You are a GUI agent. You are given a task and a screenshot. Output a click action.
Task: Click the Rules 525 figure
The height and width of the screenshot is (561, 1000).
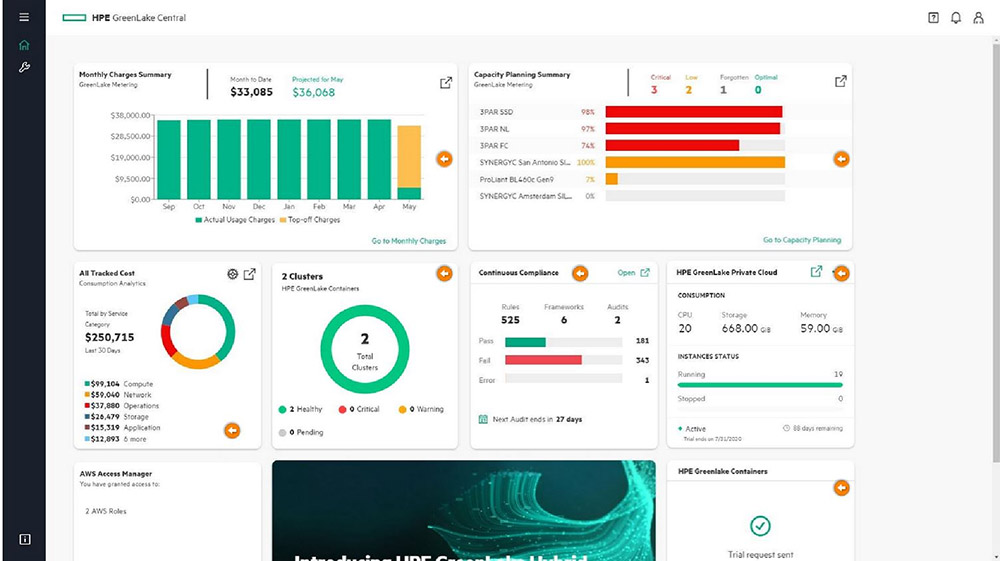[510, 320]
